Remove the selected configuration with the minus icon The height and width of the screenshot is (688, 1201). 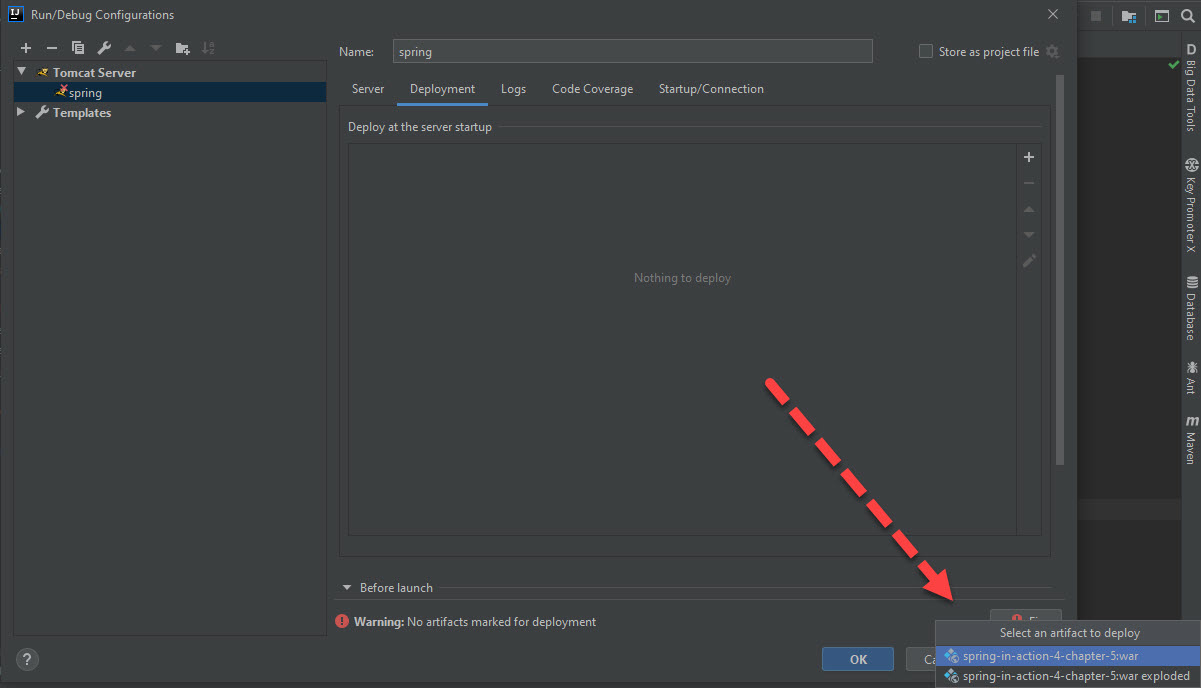[x=52, y=48]
